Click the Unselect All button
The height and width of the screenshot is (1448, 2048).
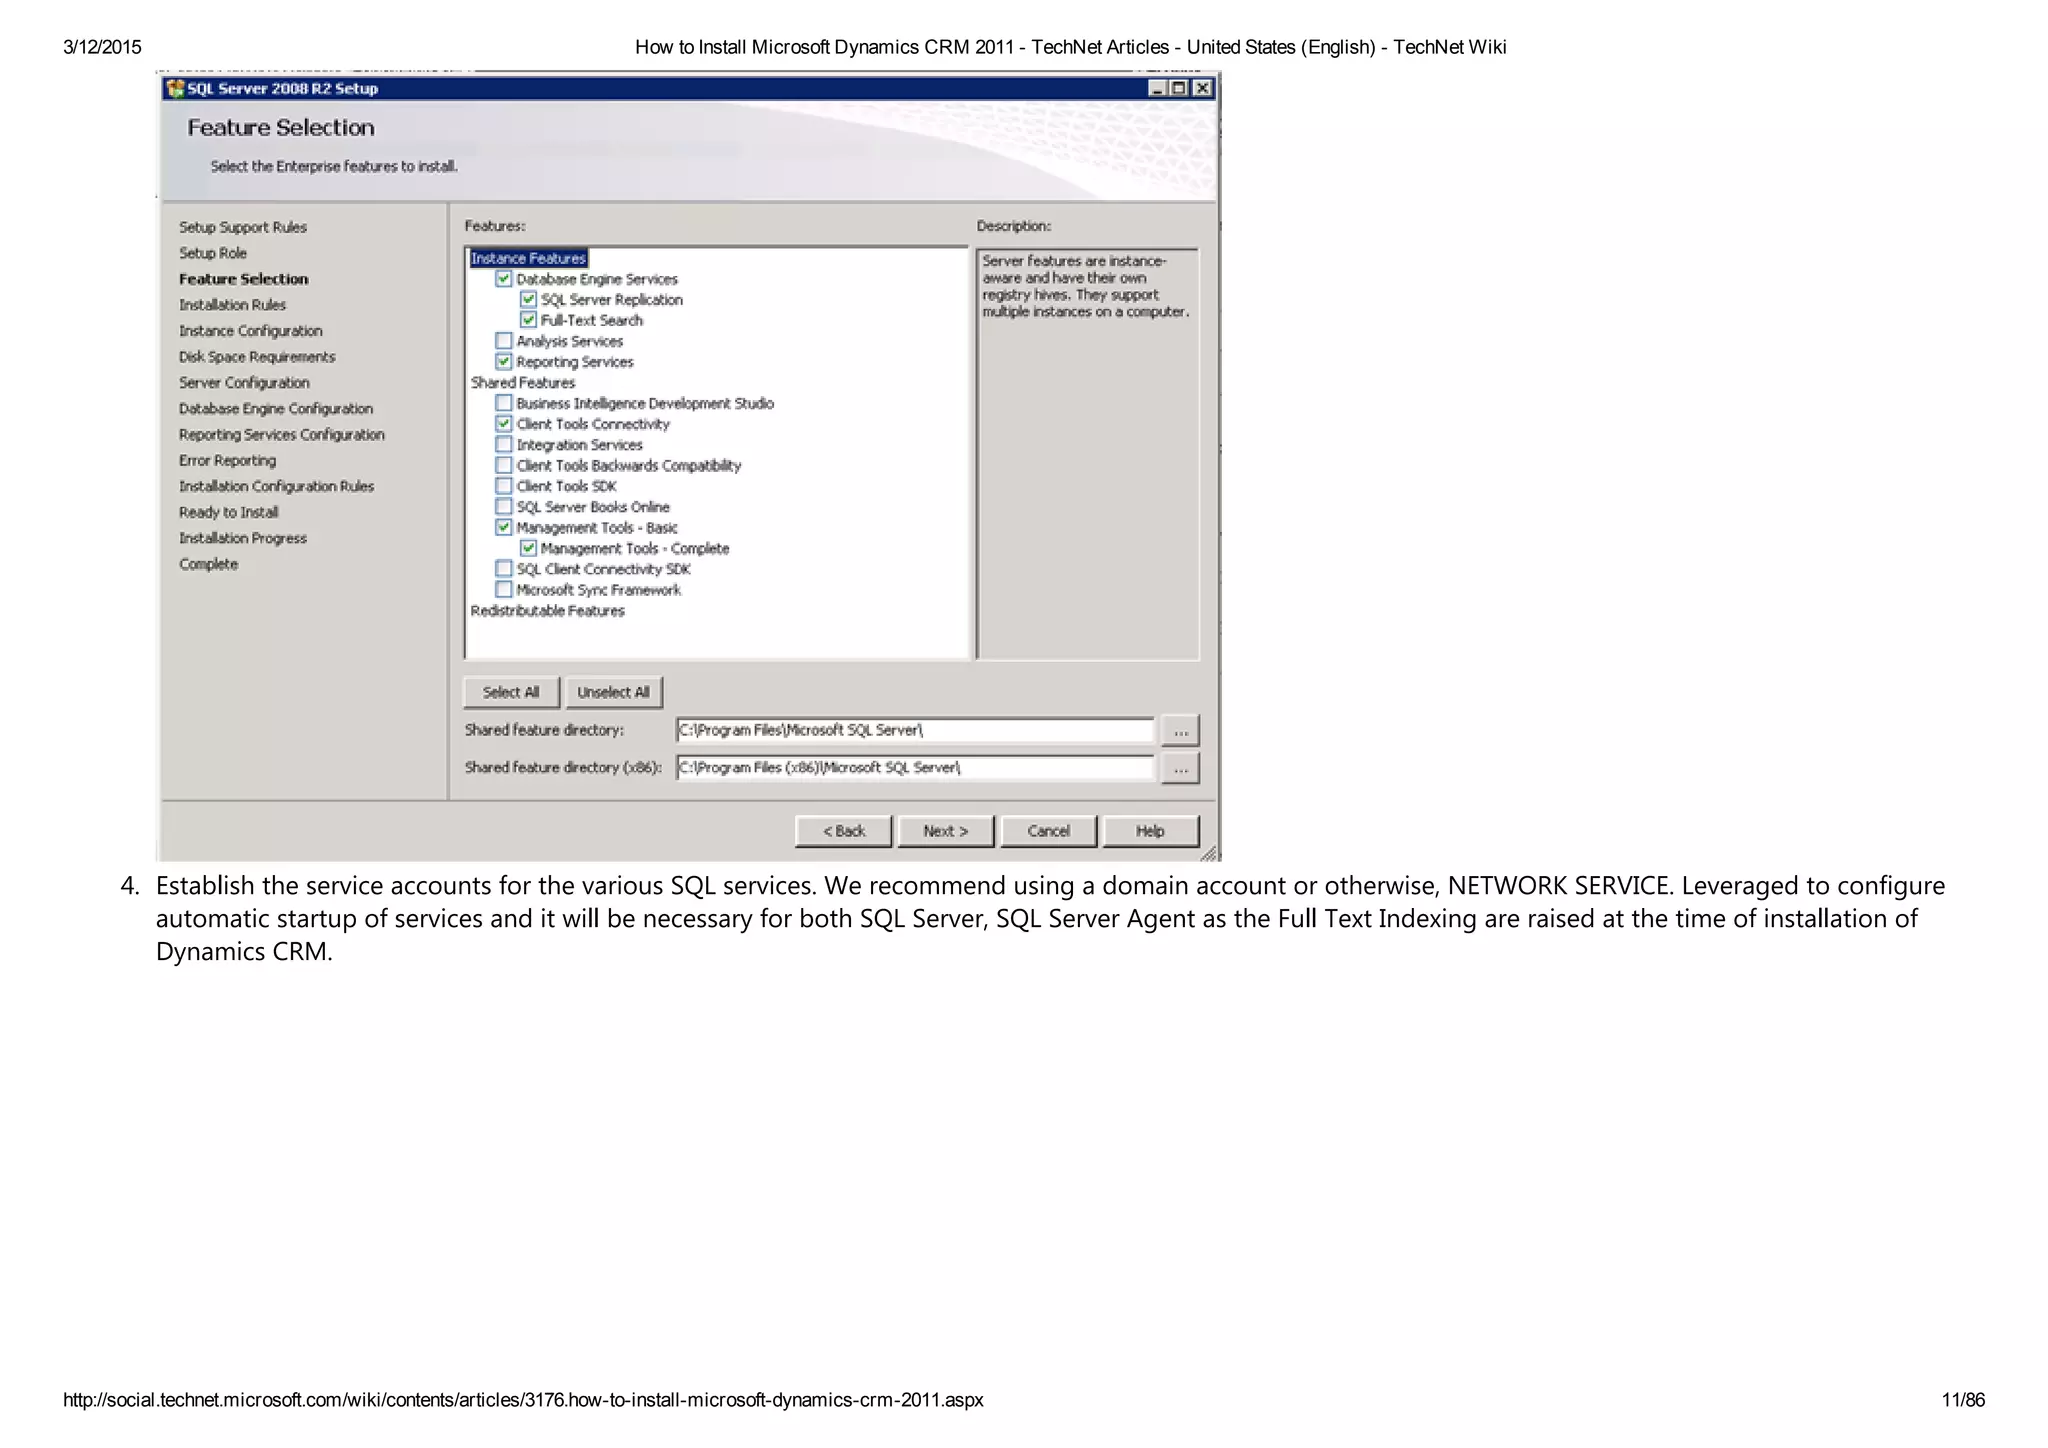point(614,692)
